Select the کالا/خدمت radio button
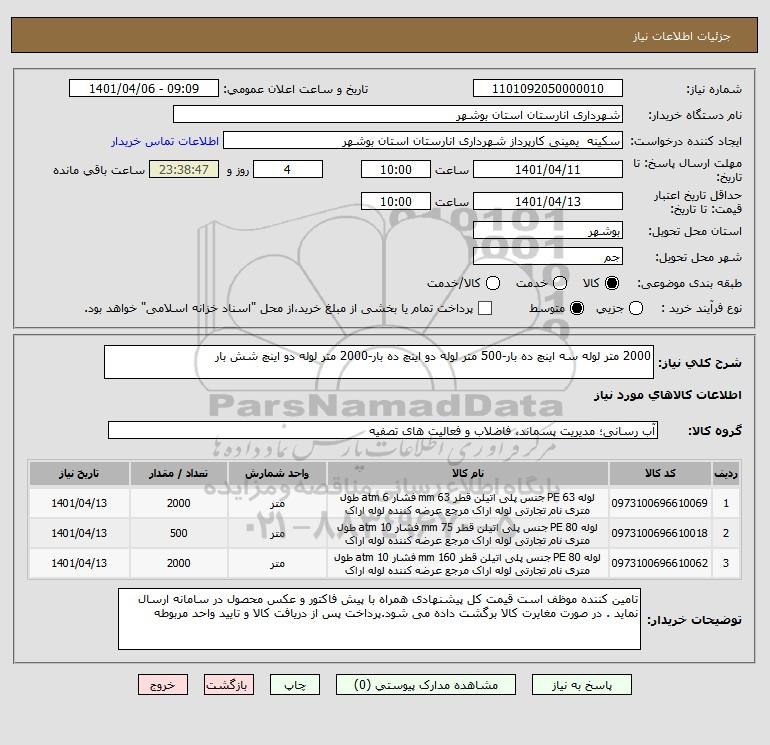Screen dimensions: 770x745 tap(493, 283)
